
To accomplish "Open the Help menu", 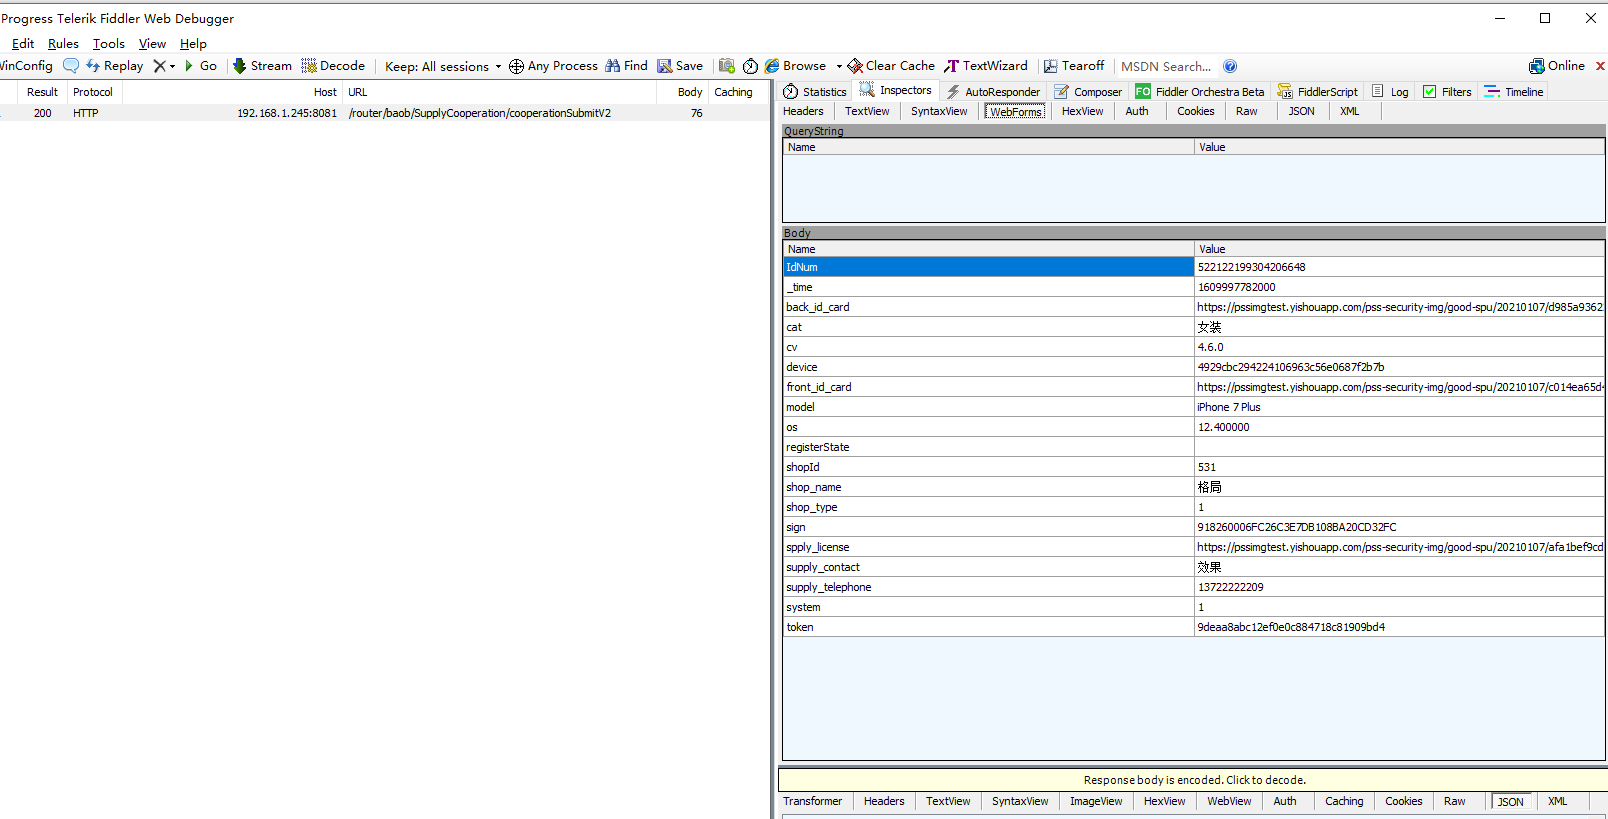I will pyautogui.click(x=193, y=44).
